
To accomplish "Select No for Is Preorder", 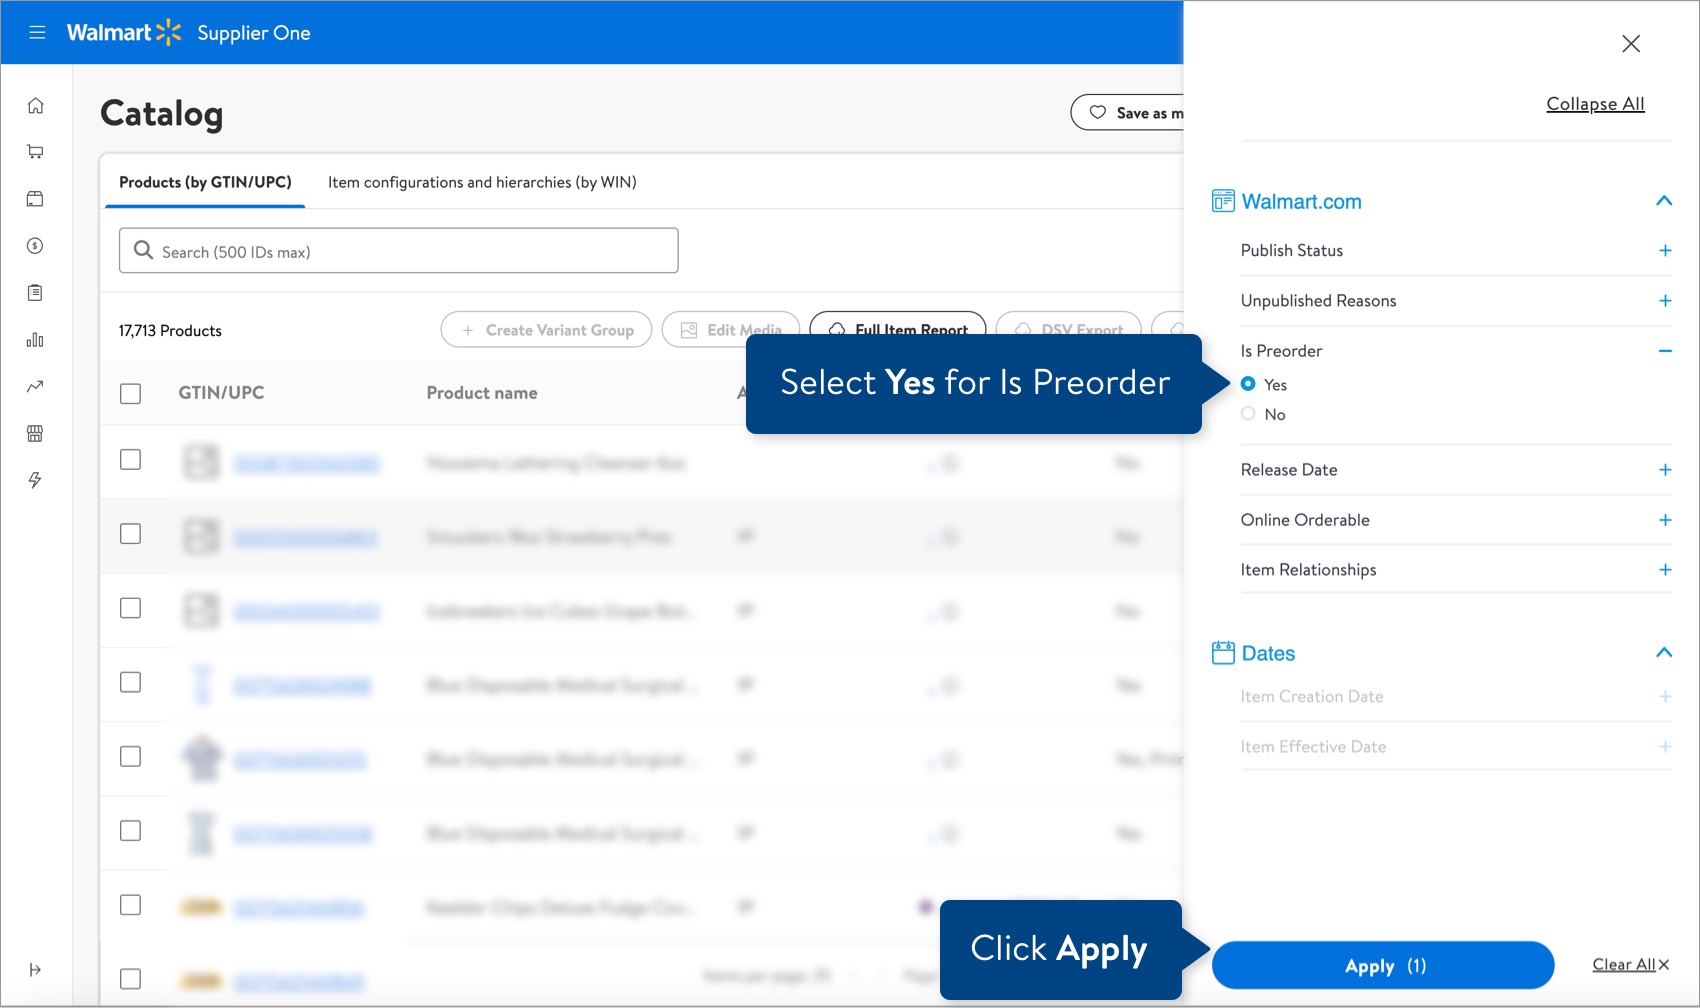I will tap(1248, 413).
